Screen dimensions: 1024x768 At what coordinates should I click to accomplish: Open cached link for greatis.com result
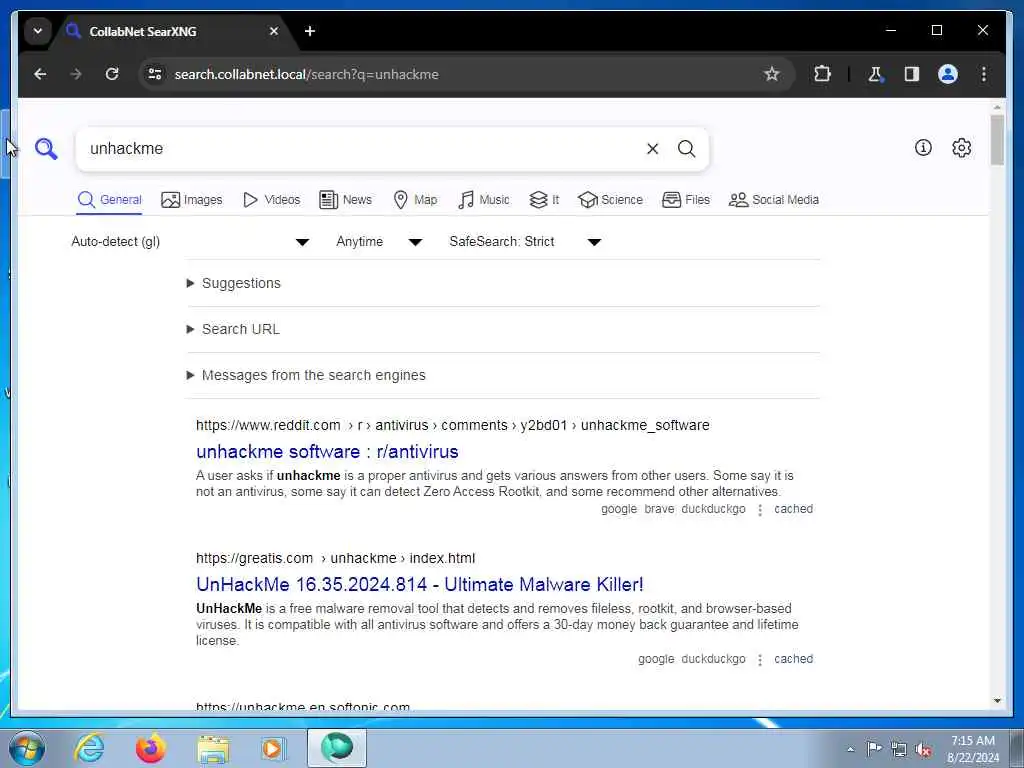[x=793, y=659]
